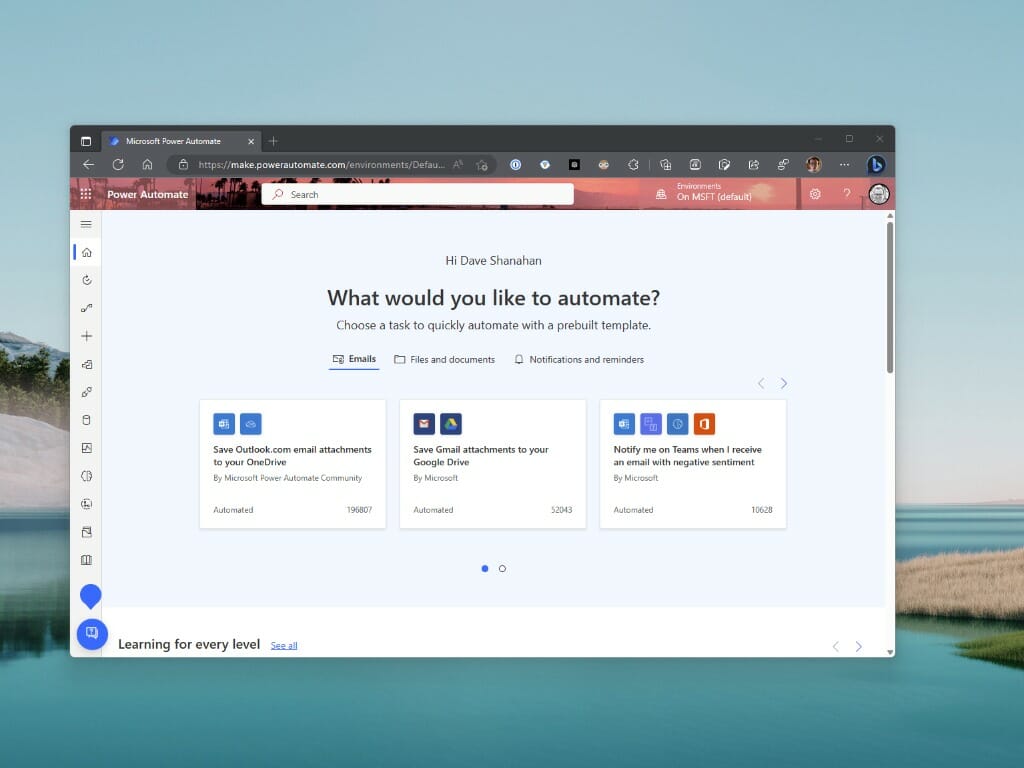Open Process advisor icon in the sidebar

(x=87, y=504)
